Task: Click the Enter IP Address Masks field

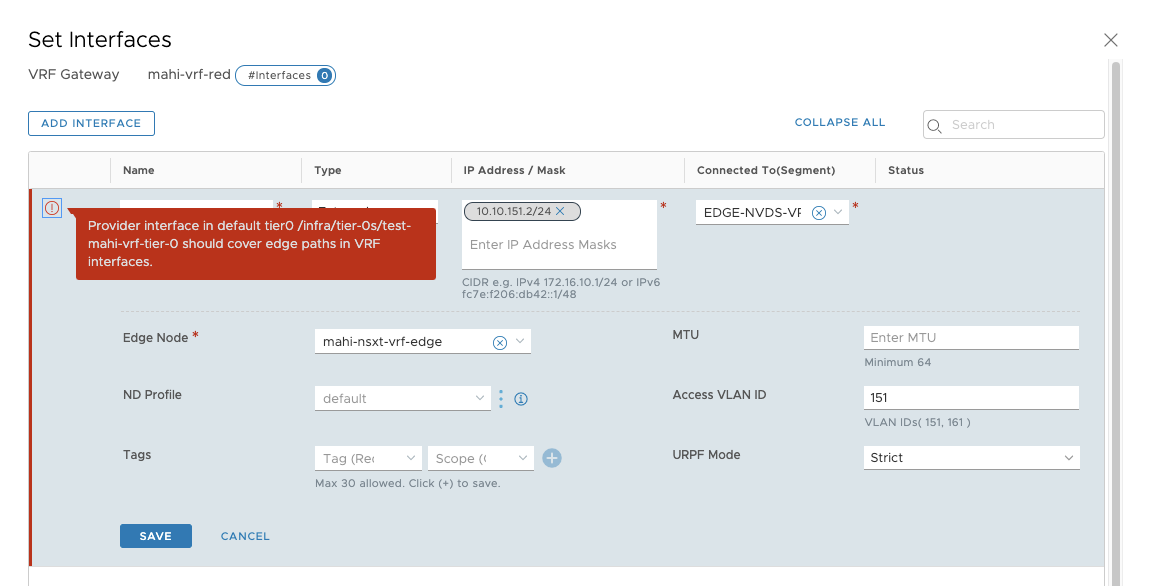Action: click(x=559, y=245)
